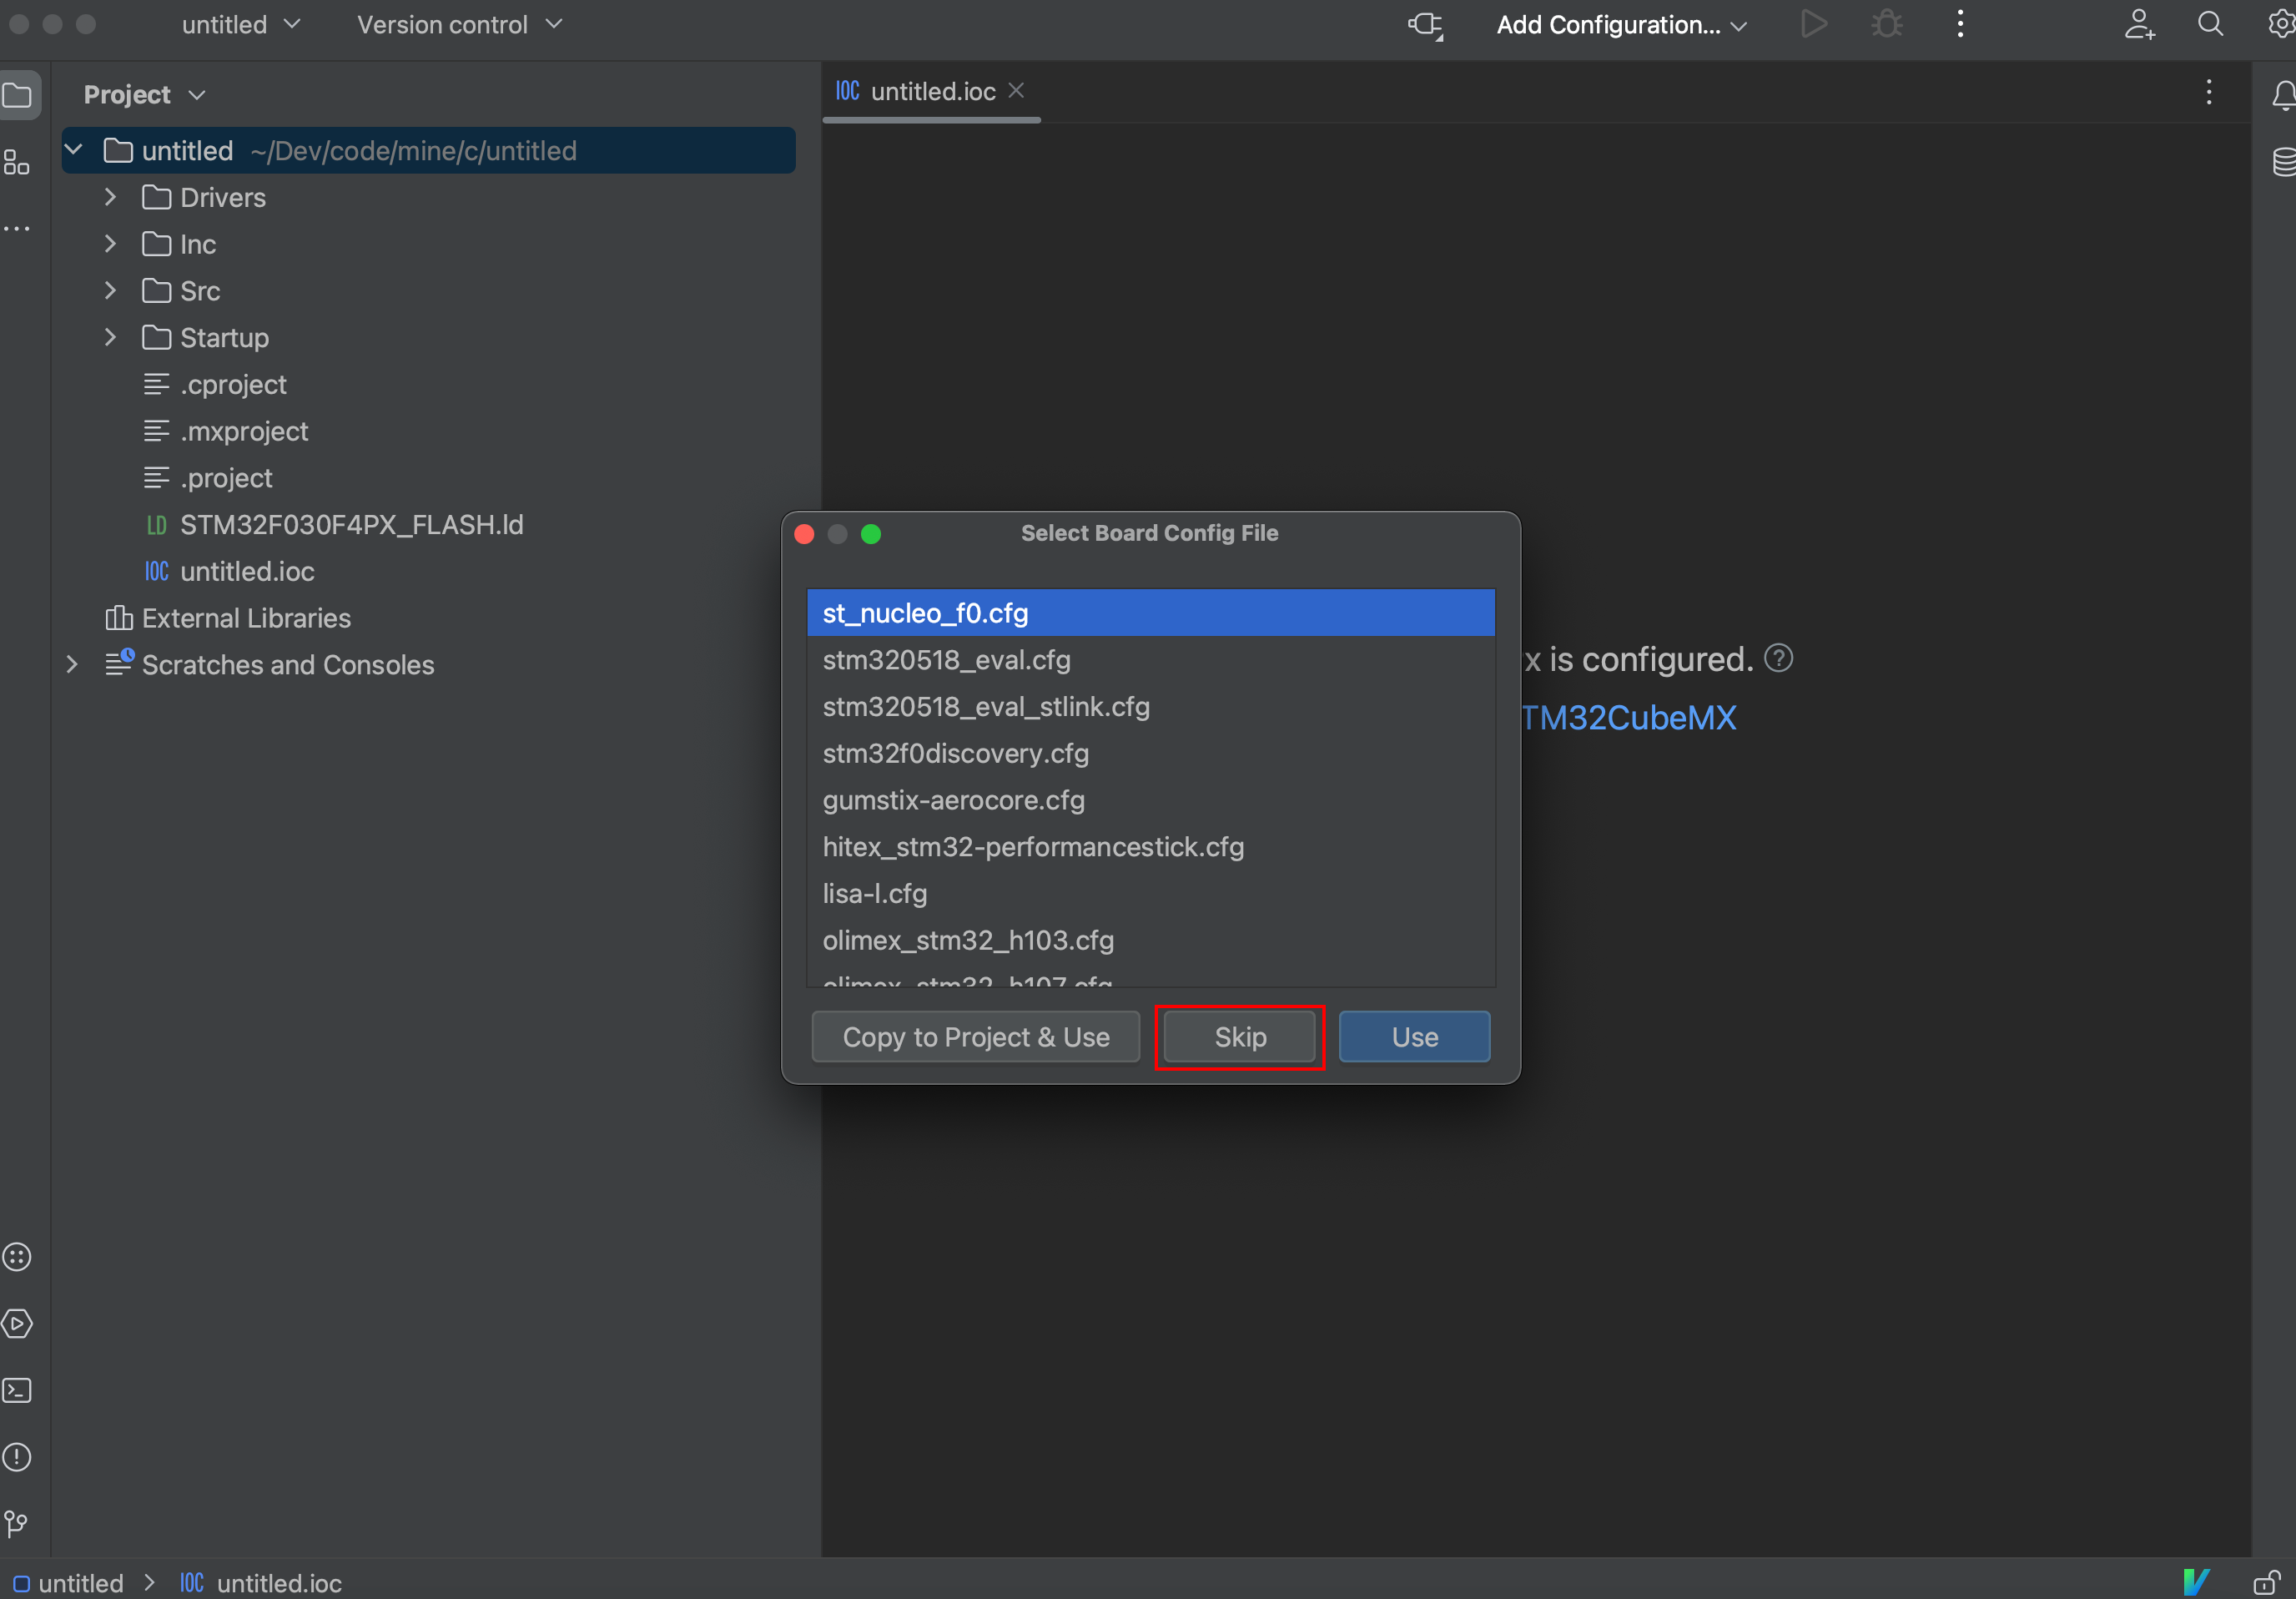Open the Structure tool window icon
2296x1599 pixels.
coord(17,162)
